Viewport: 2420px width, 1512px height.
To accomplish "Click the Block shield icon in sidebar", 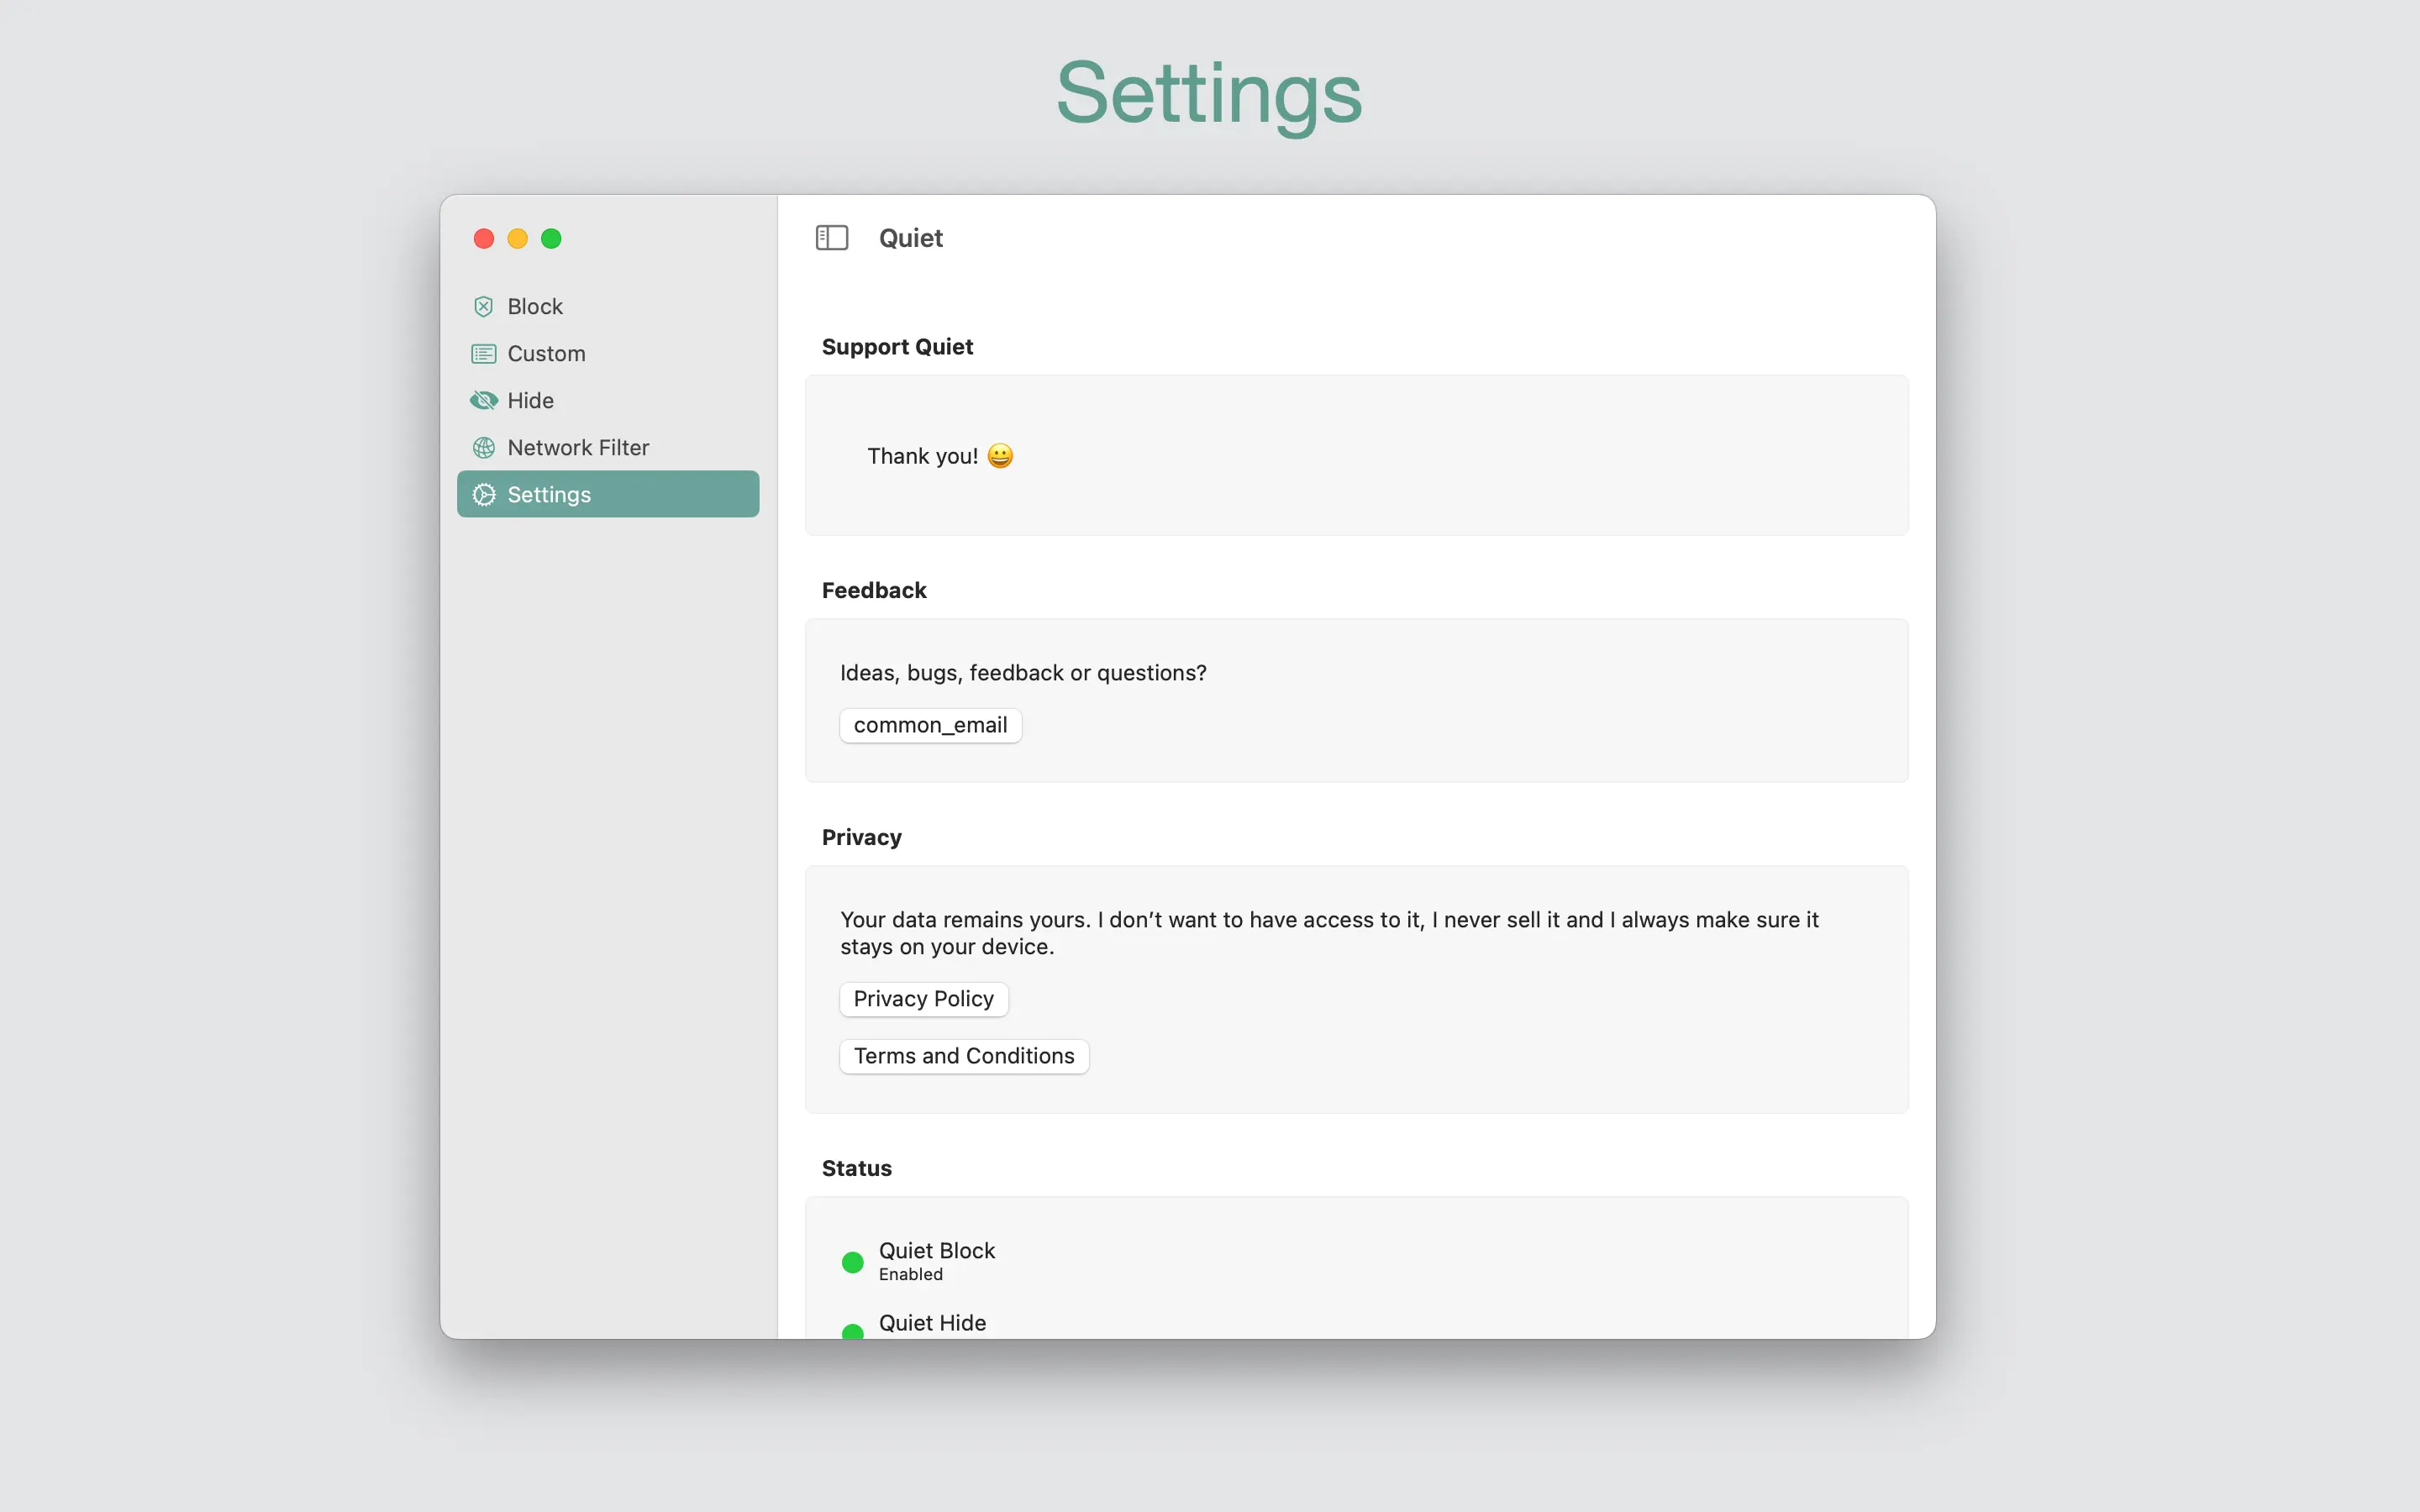I will pyautogui.click(x=483, y=306).
